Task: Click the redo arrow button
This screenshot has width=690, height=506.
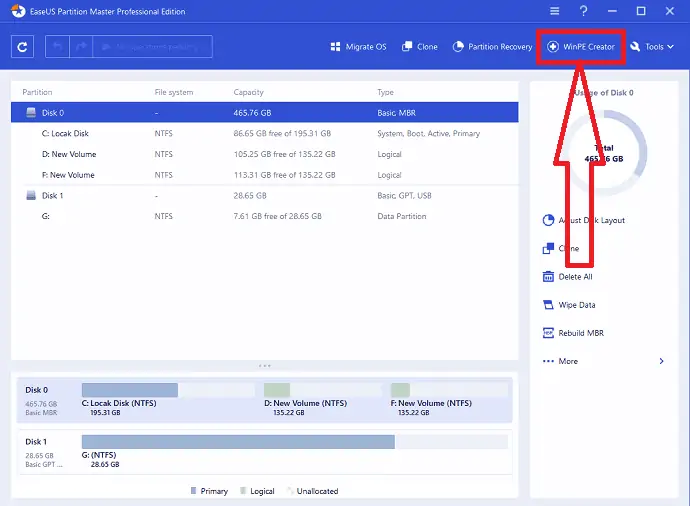Action: click(81, 47)
